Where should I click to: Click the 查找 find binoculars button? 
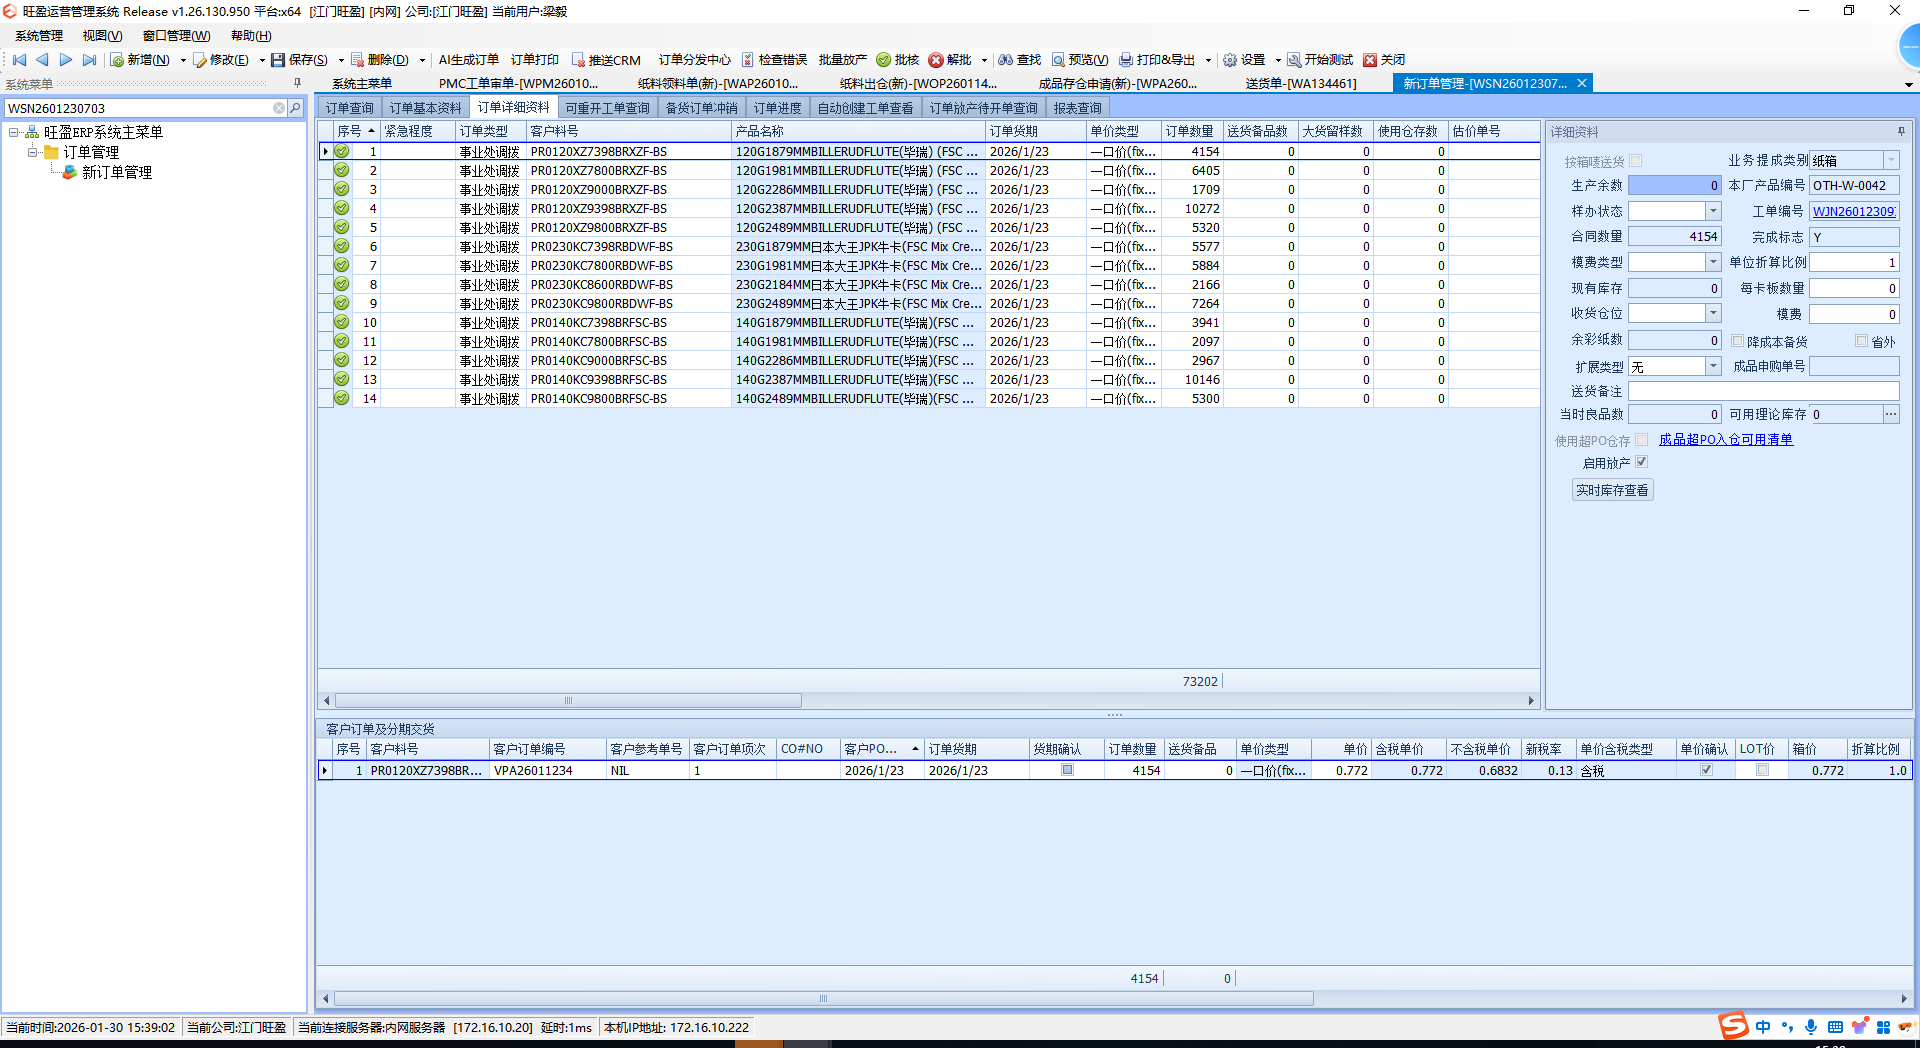coord(1020,60)
